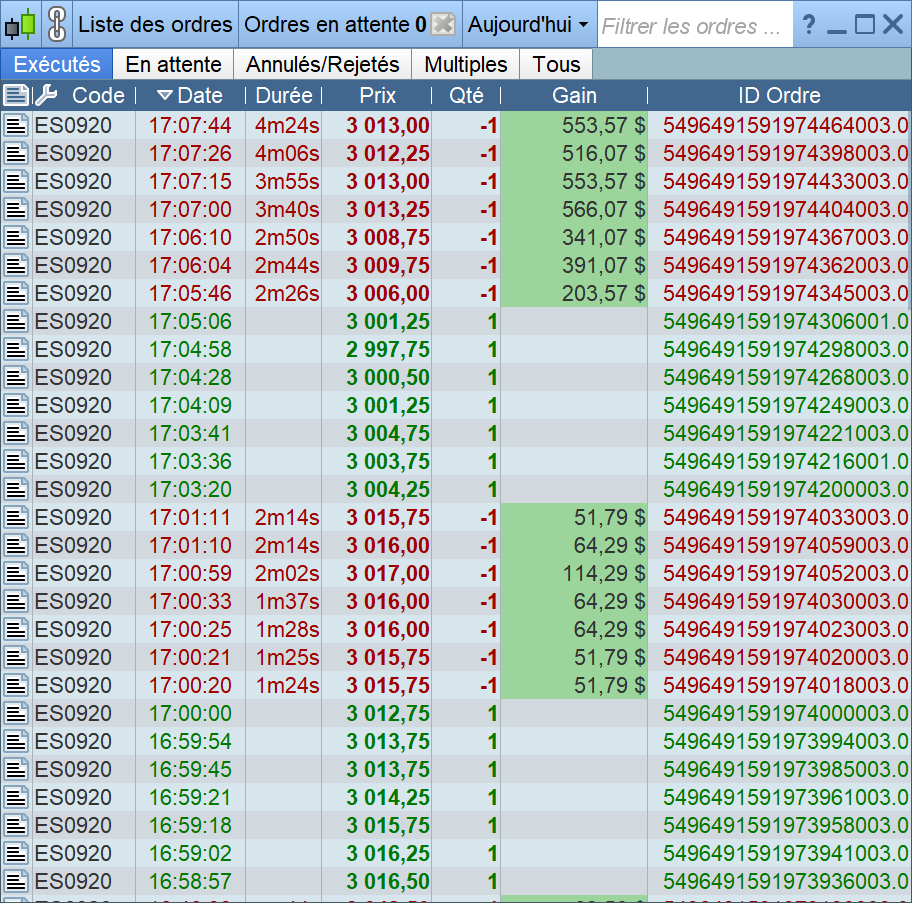Click the chain link icon in title bar
Viewport: 912px width, 903px height.
coord(56,24)
